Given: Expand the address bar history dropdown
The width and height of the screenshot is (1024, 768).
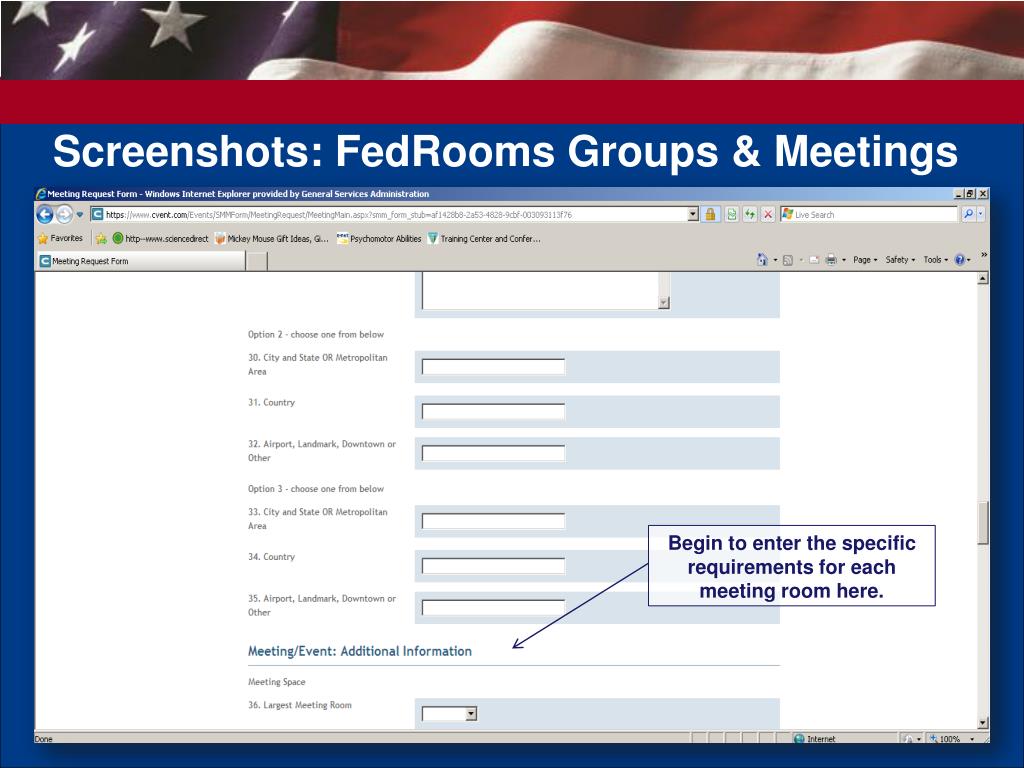Looking at the screenshot, I should point(693,214).
